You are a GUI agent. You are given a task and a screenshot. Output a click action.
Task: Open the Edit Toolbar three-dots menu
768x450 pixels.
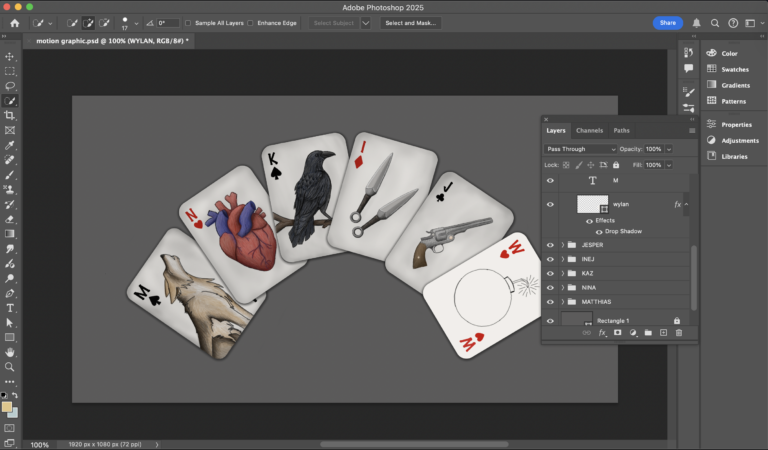[x=10, y=381]
